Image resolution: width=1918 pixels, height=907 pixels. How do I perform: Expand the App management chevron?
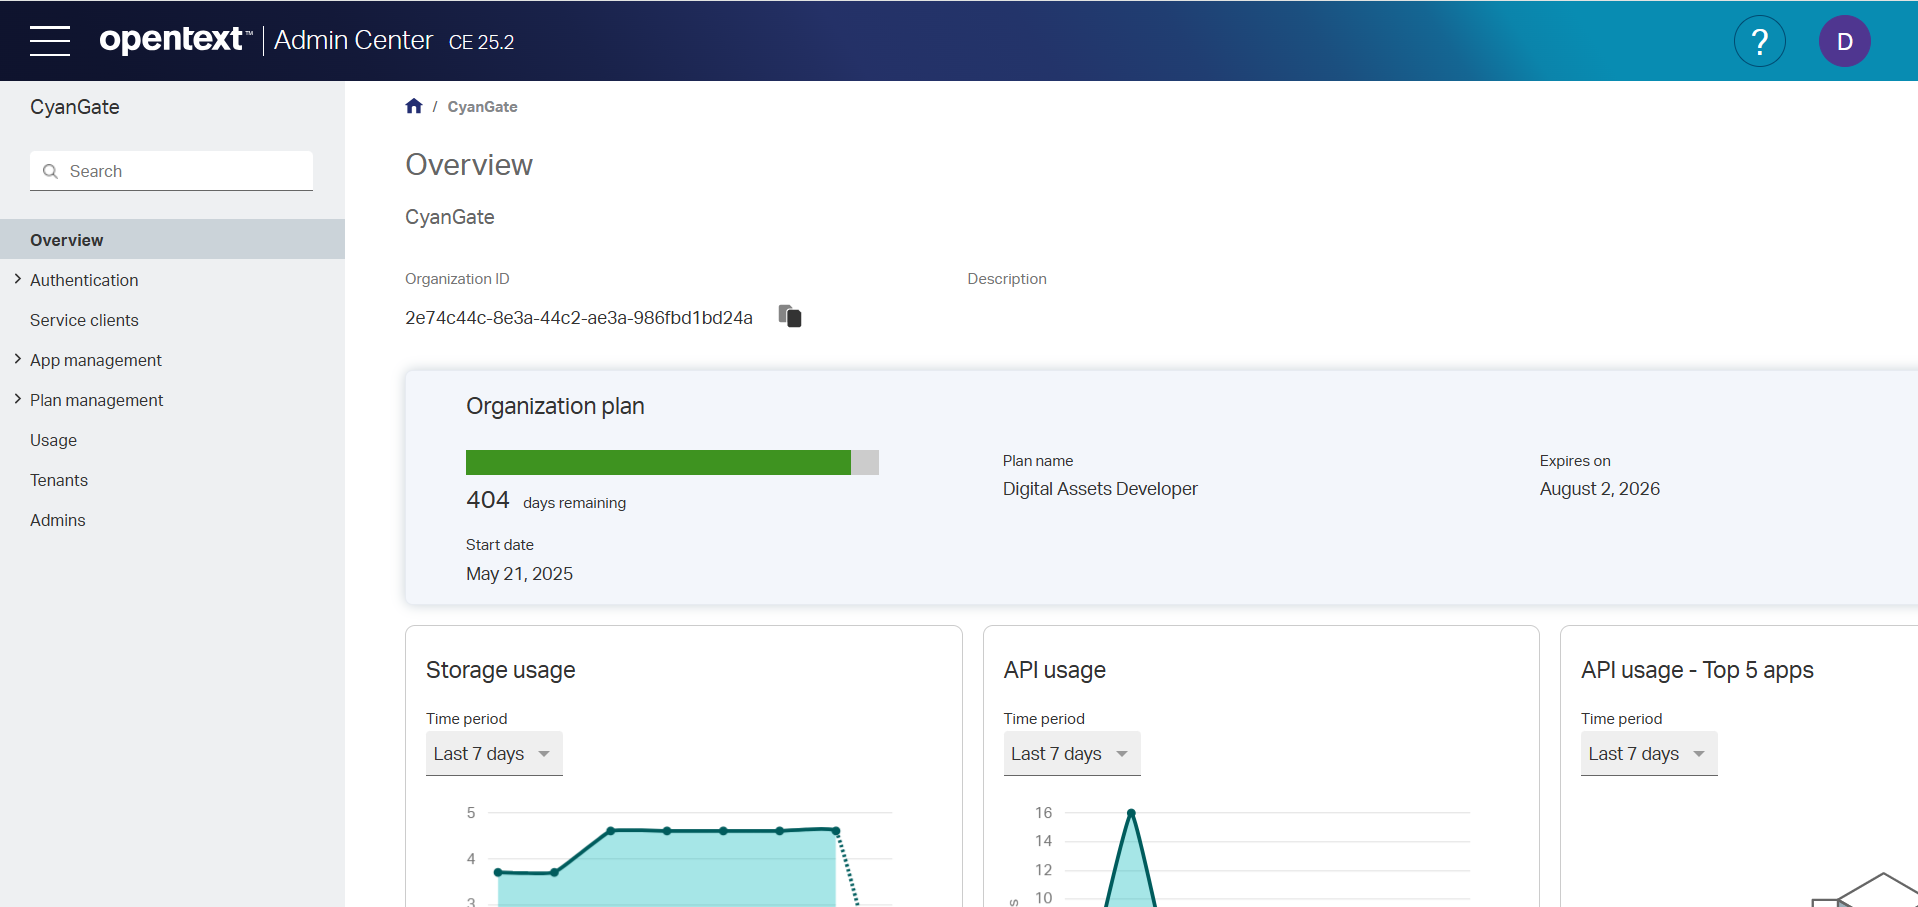point(18,359)
